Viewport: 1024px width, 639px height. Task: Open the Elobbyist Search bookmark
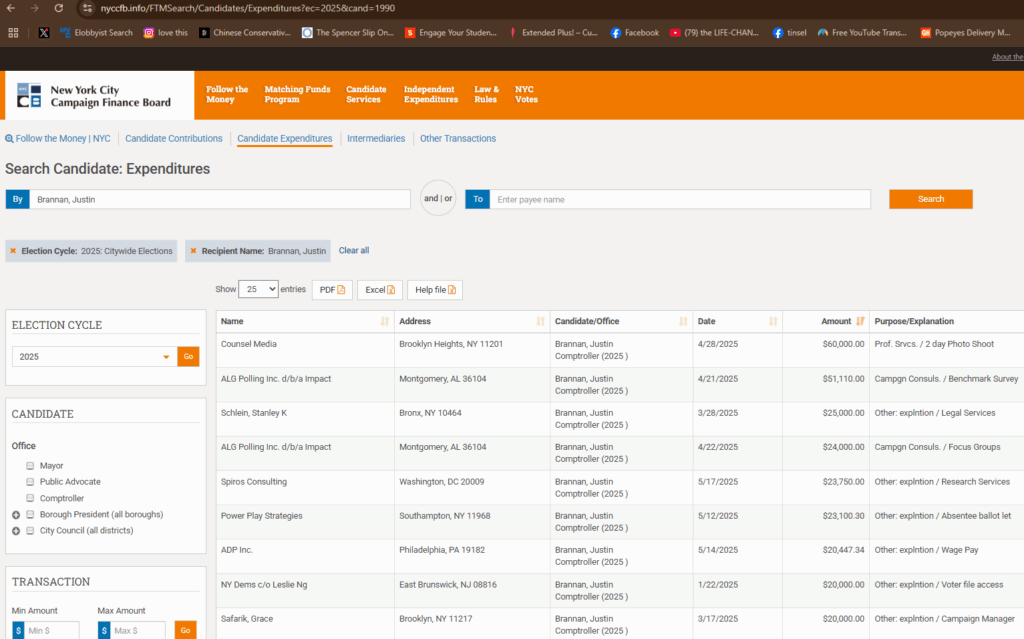[96, 33]
